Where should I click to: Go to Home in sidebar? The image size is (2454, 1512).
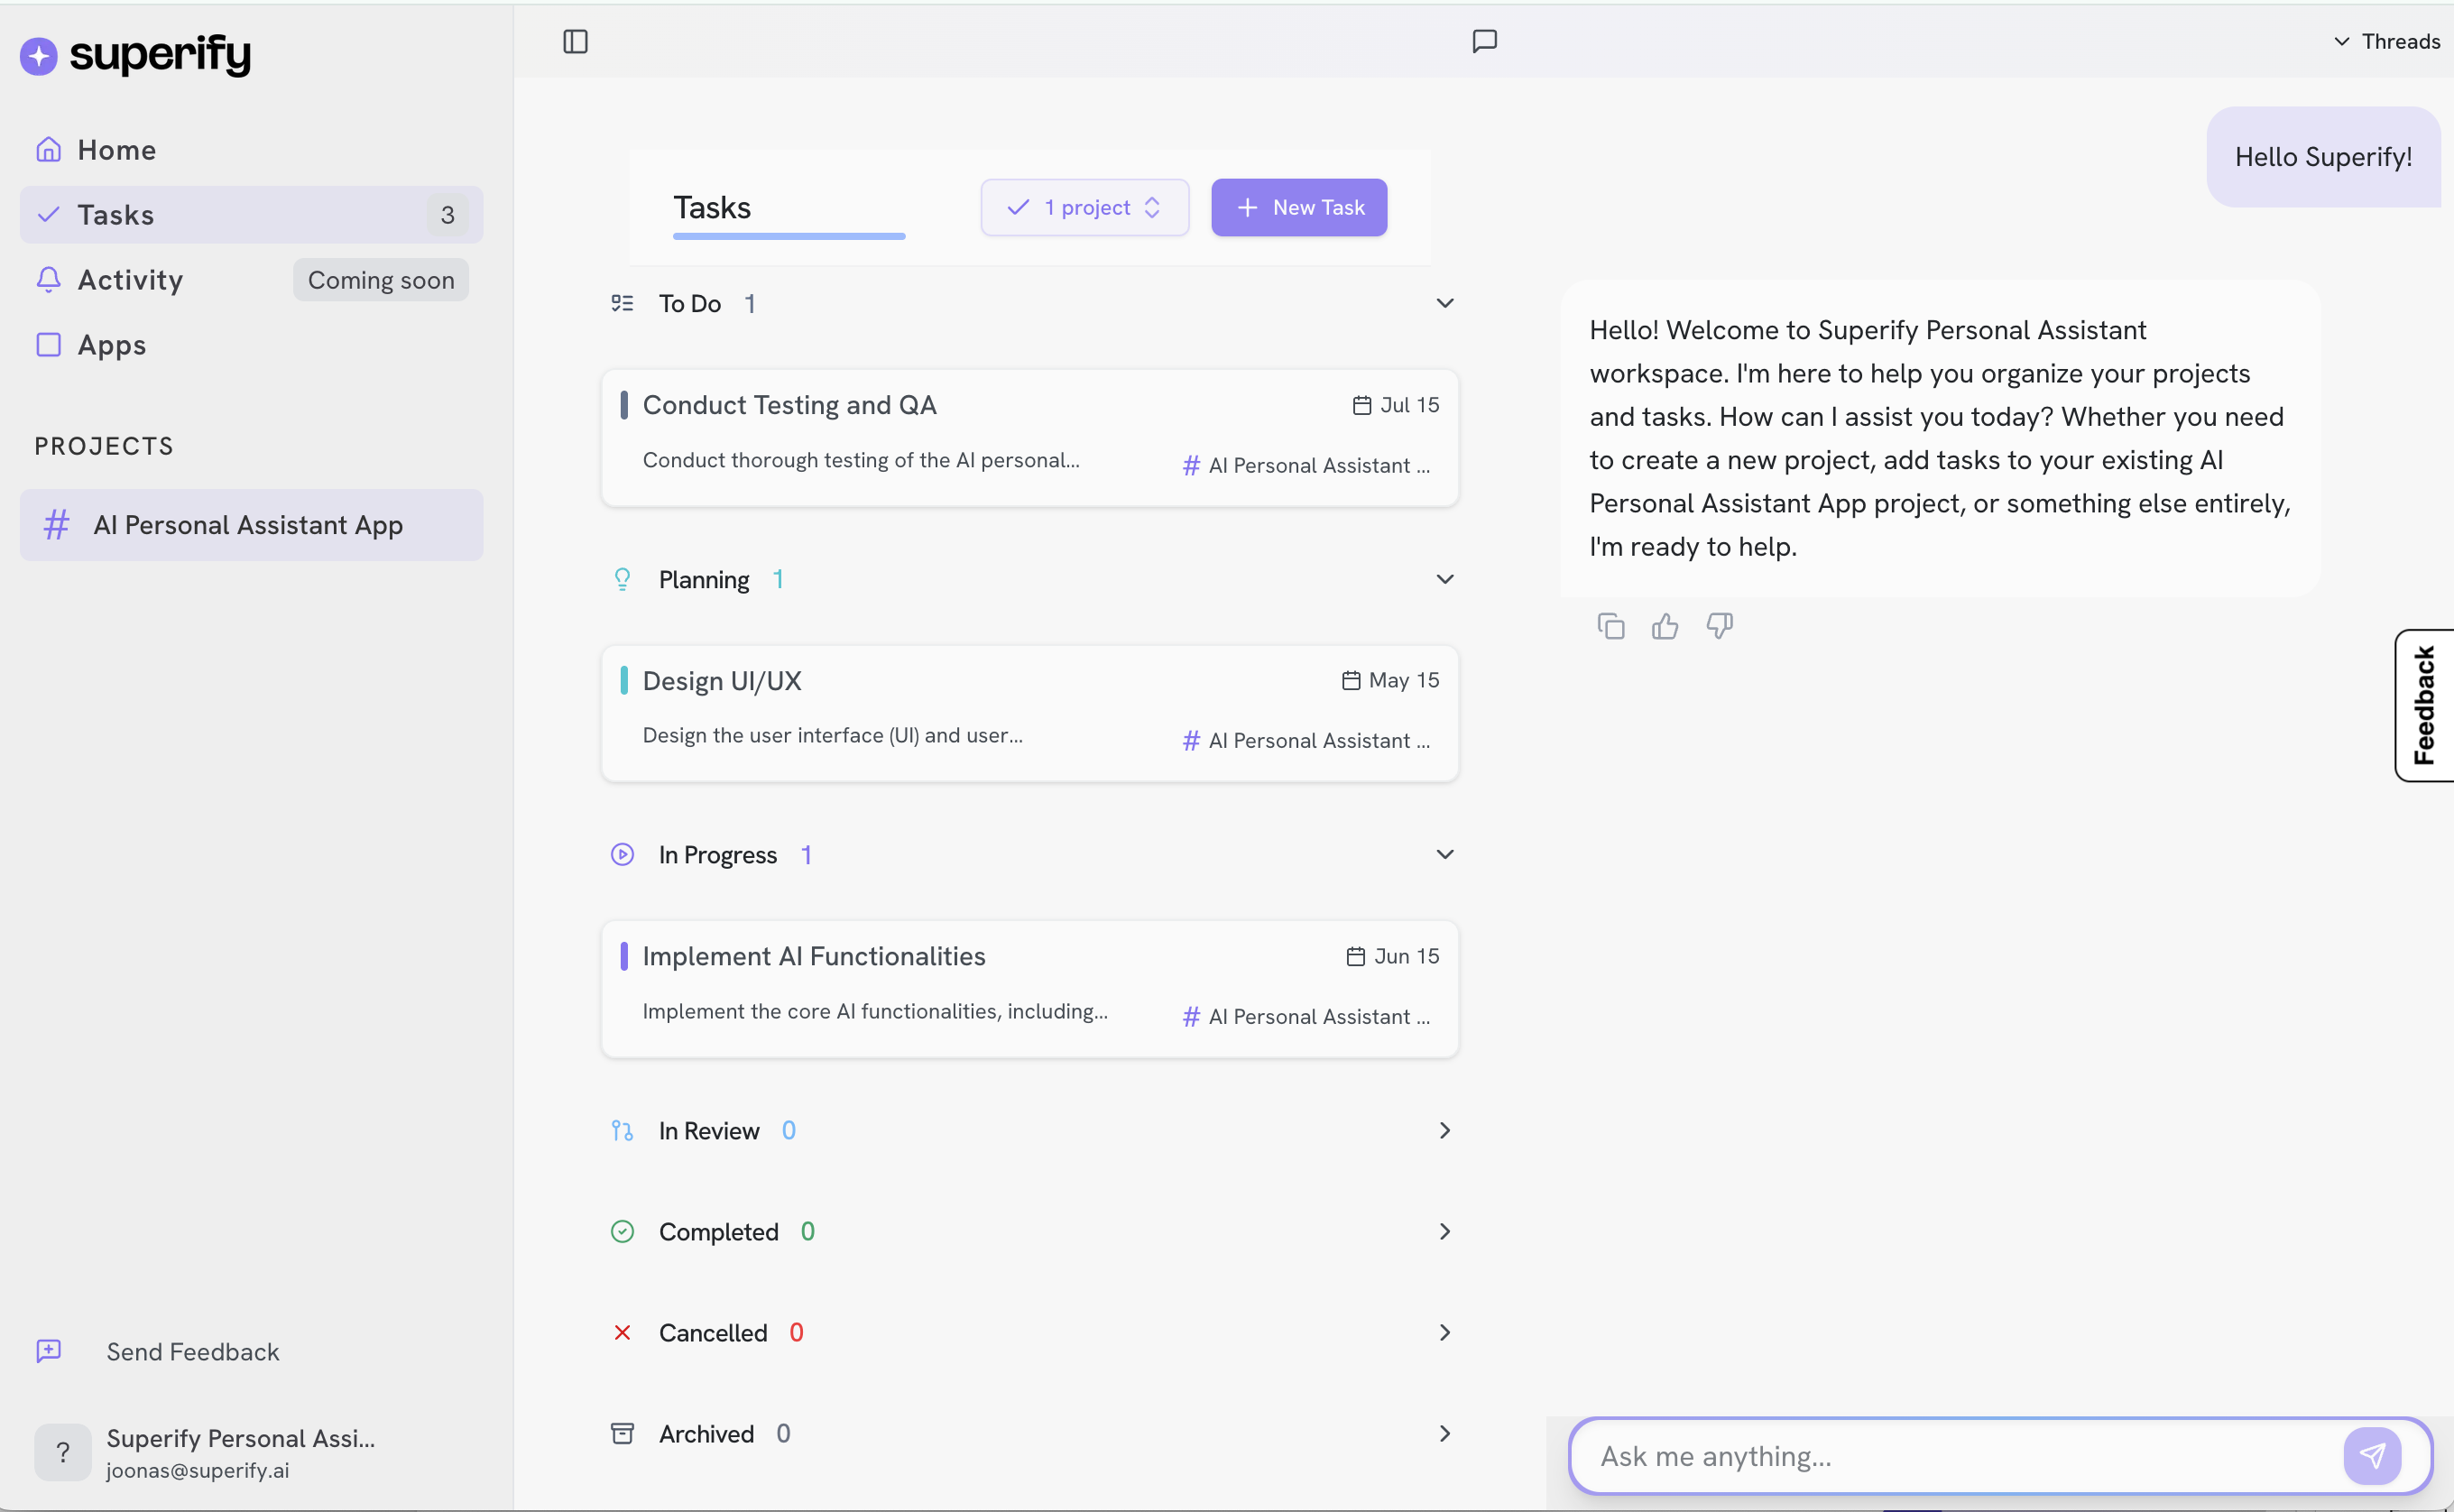coord(116,150)
